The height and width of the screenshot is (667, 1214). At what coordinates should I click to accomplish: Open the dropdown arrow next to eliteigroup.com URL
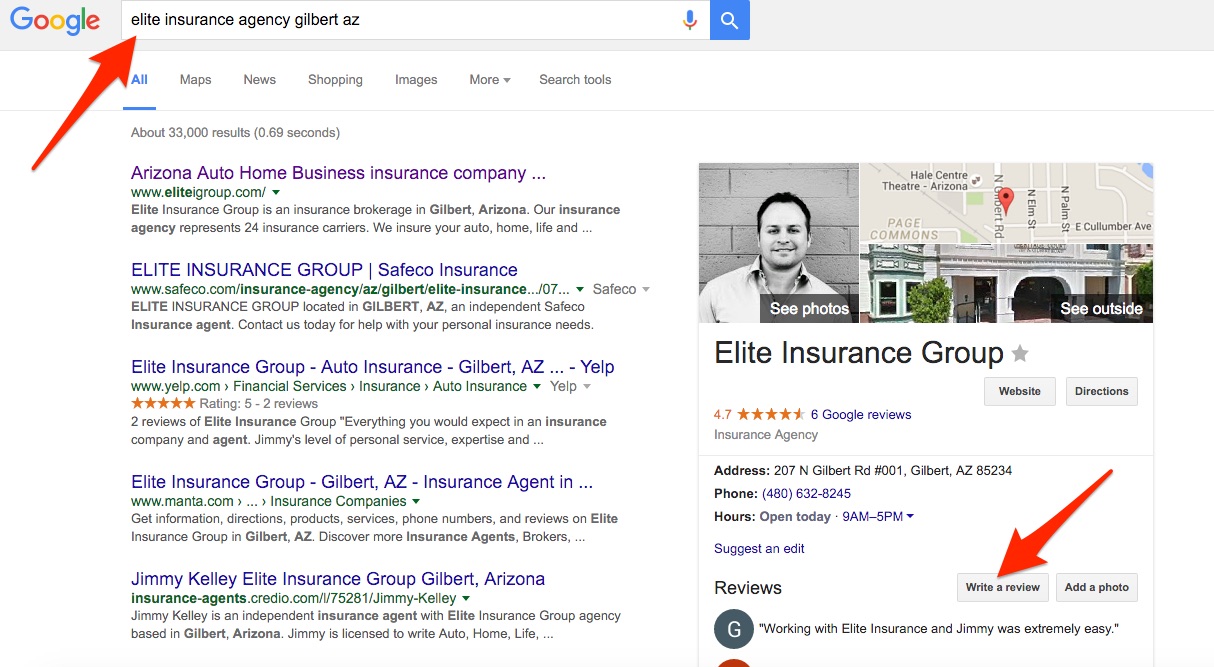(x=277, y=191)
